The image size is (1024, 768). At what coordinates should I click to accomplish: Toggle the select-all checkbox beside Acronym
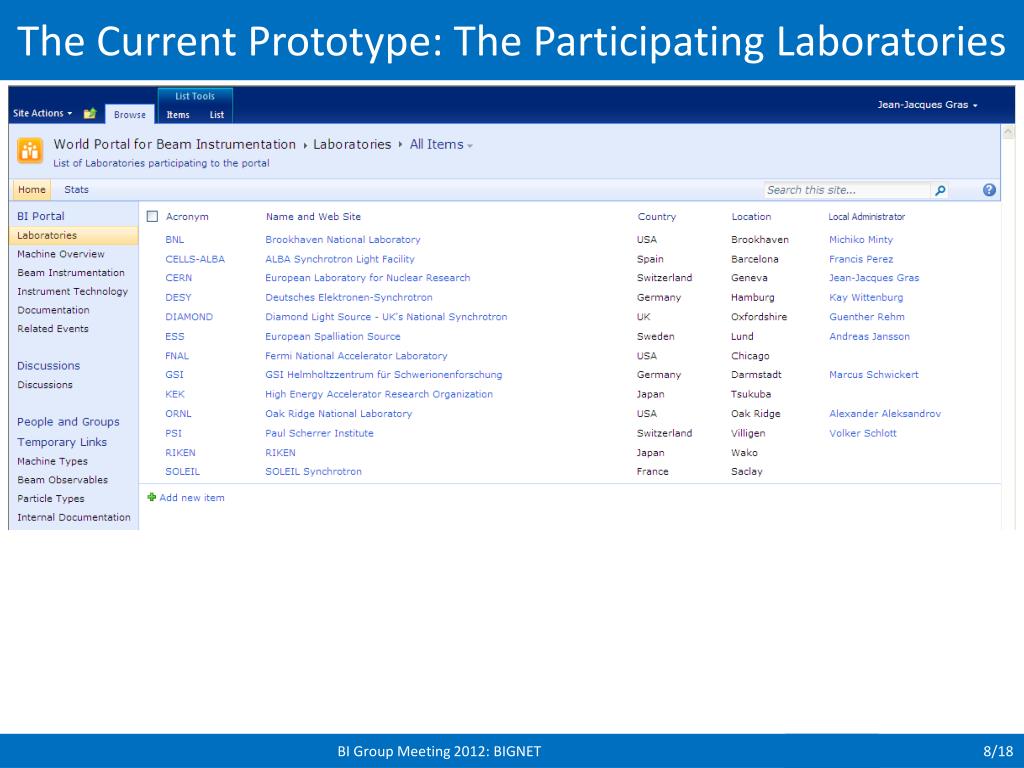coord(152,216)
